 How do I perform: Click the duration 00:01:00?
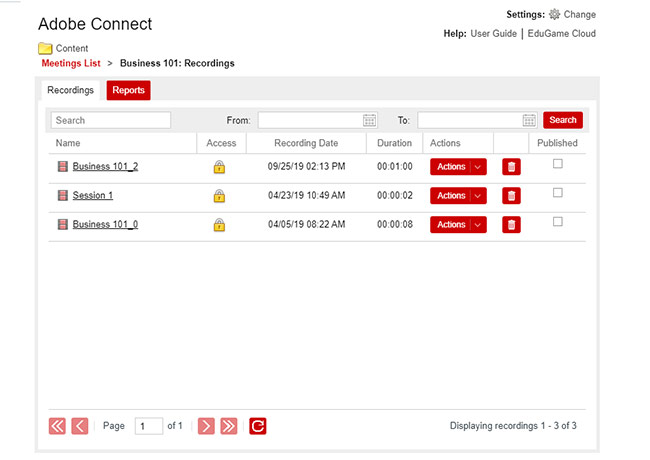click(x=395, y=167)
